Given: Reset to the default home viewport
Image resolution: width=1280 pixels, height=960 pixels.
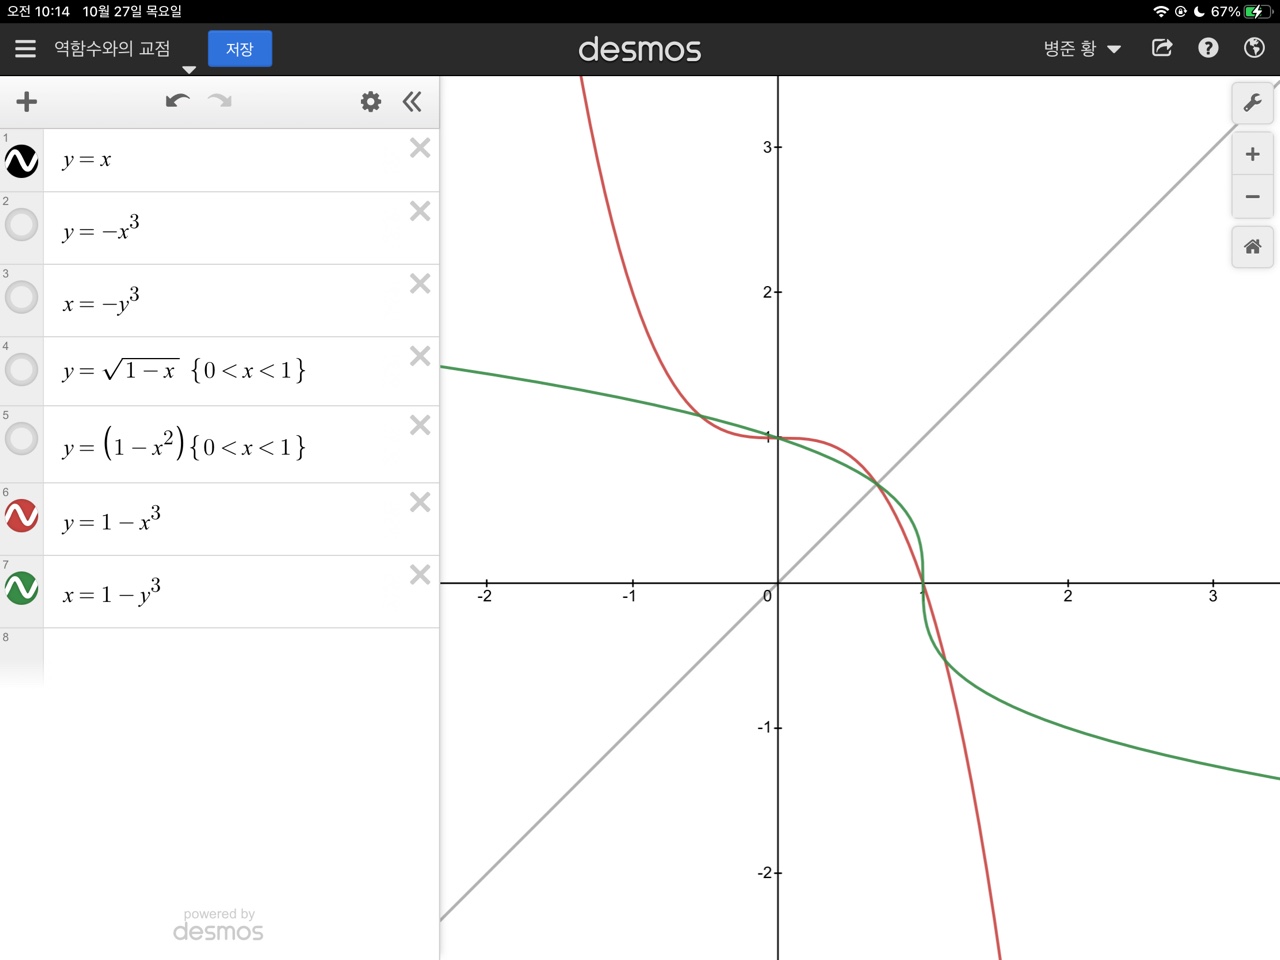Looking at the screenshot, I should coord(1252,246).
